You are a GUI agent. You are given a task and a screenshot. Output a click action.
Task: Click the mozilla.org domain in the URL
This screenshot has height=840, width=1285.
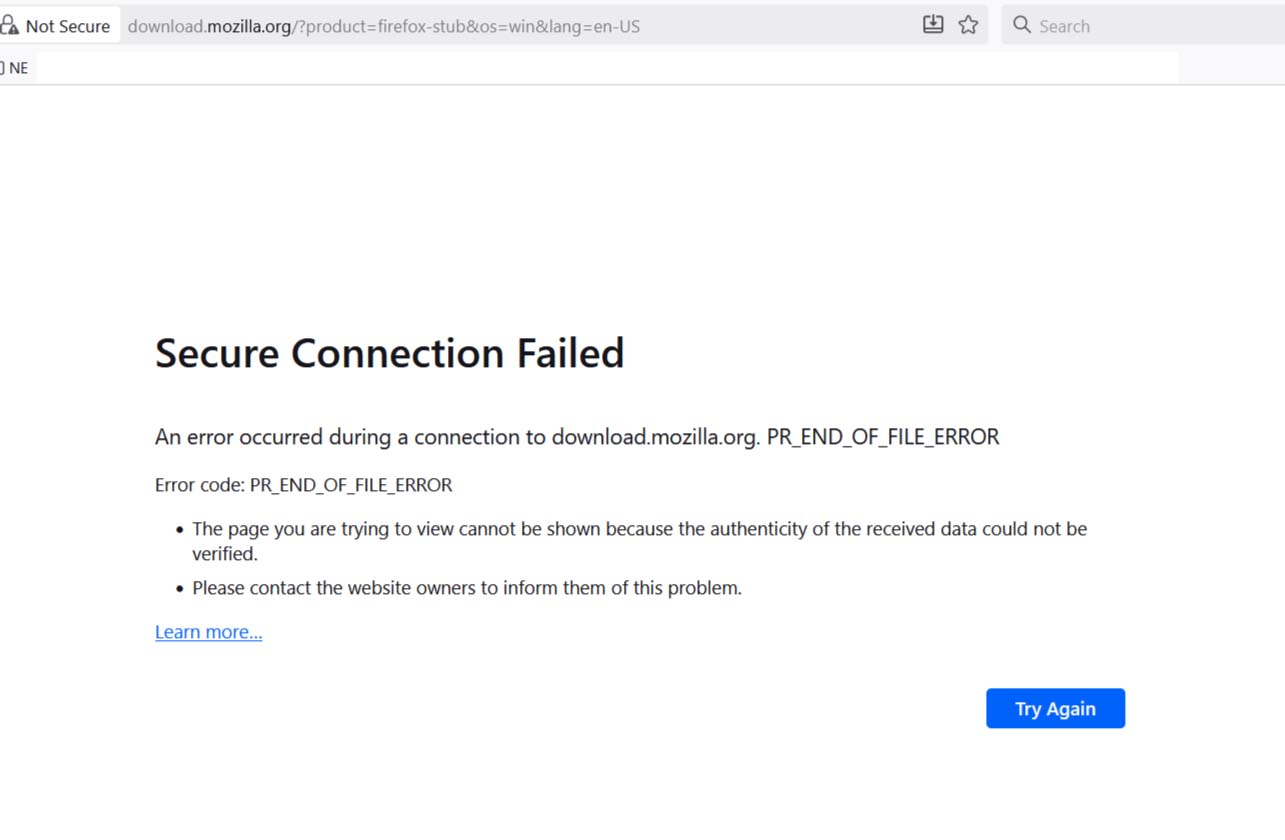click(250, 26)
